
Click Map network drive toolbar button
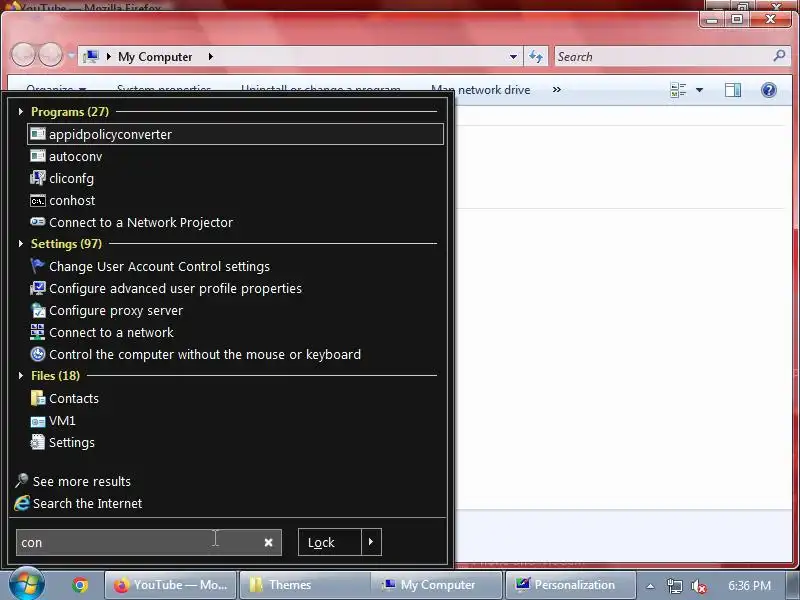click(481, 90)
